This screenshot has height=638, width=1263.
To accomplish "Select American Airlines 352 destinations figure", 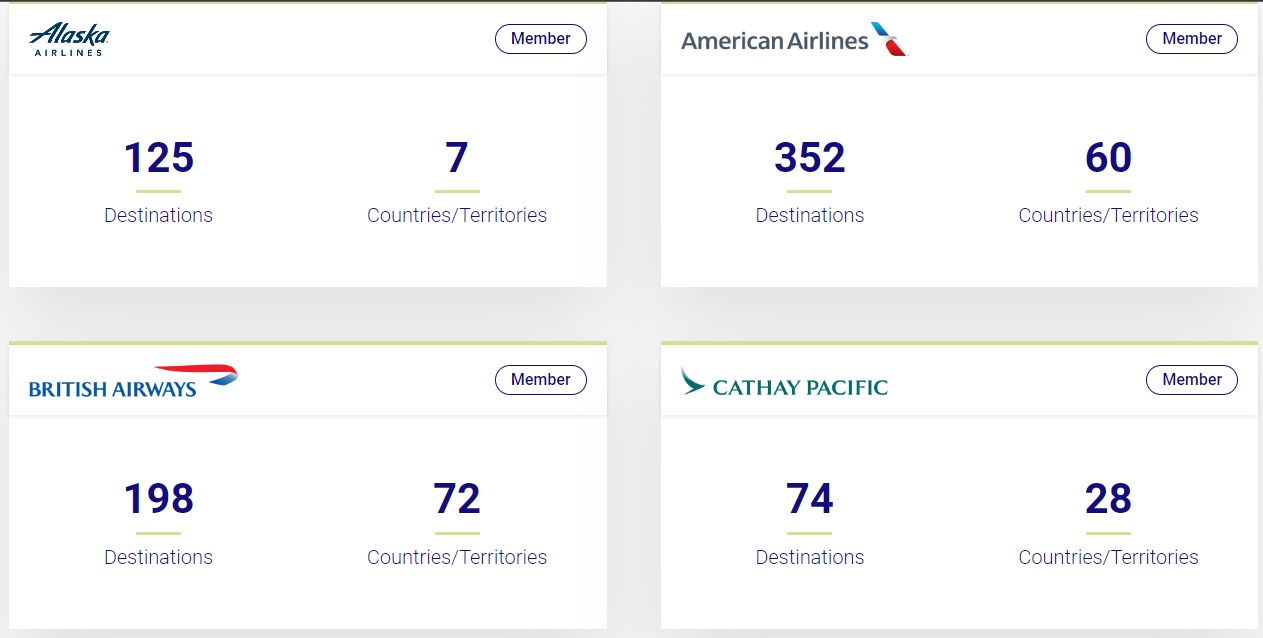I will [809, 158].
